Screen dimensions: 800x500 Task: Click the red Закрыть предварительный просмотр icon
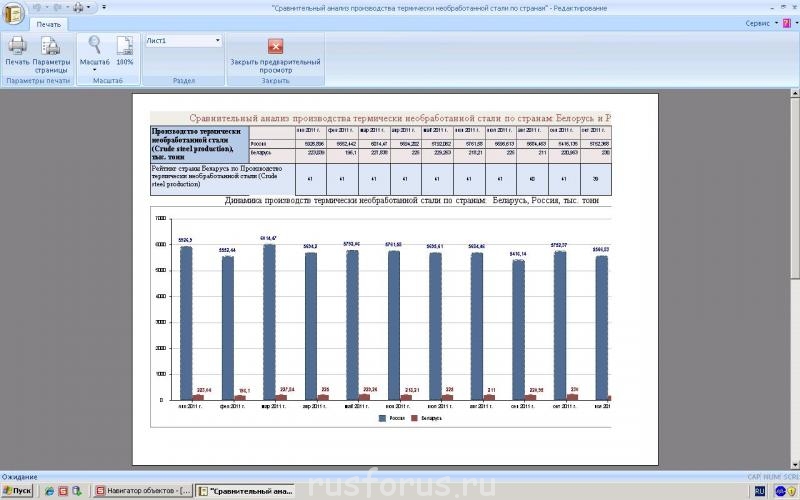(x=275, y=45)
